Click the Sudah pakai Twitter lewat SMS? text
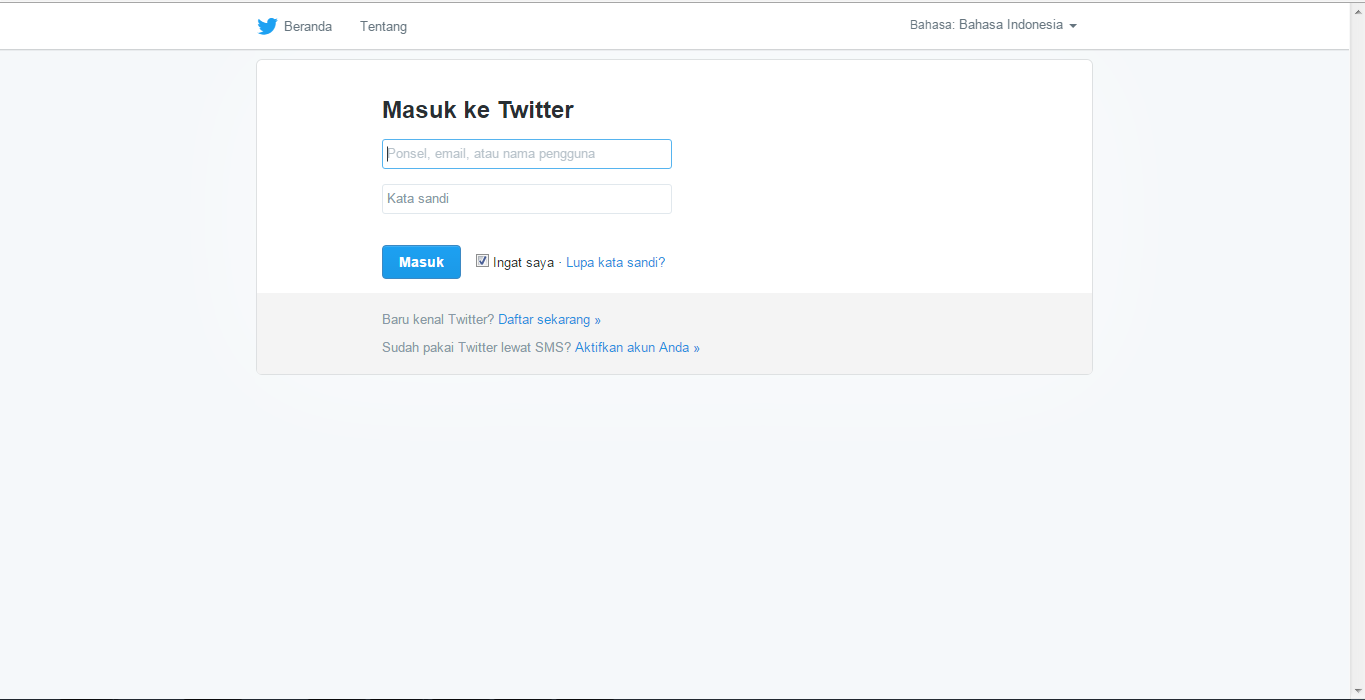 tap(476, 348)
